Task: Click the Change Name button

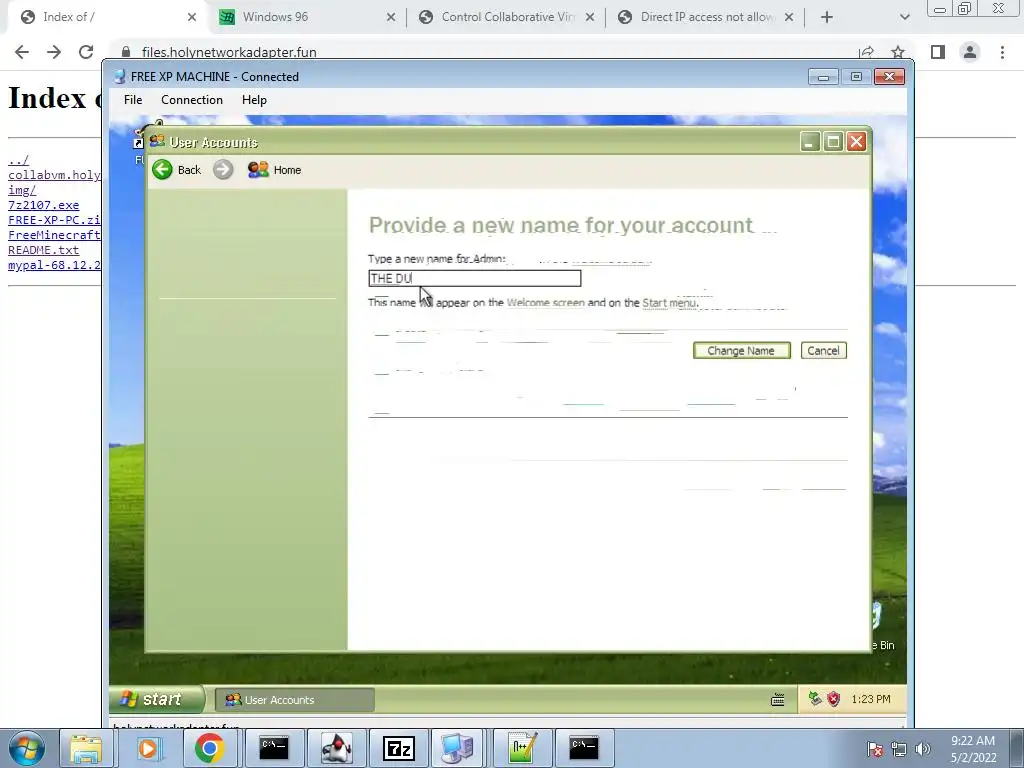Action: coord(741,351)
